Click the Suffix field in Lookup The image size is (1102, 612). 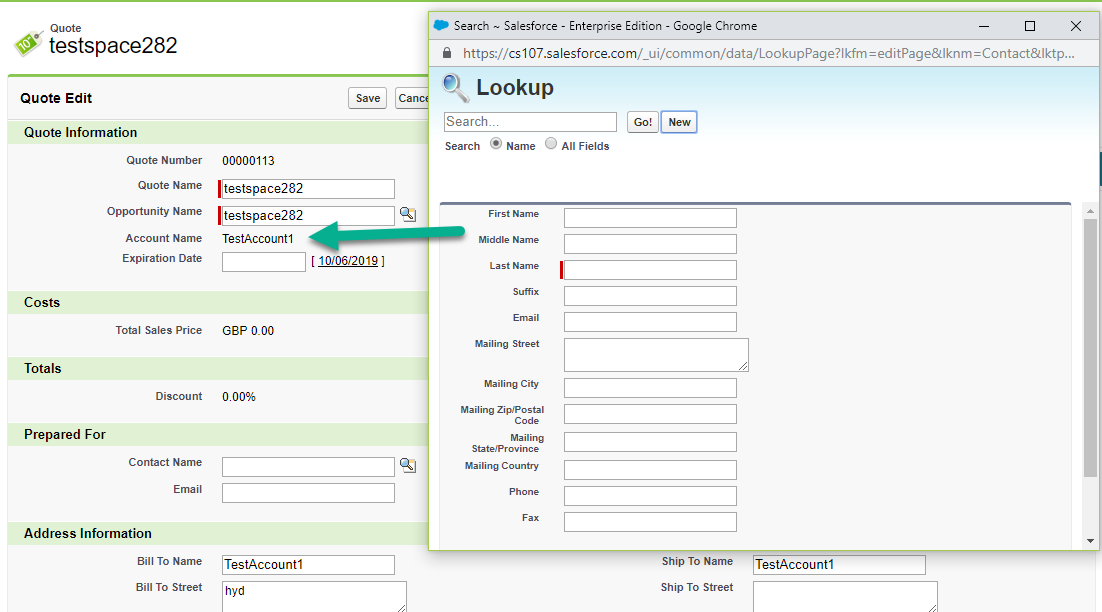[650, 296]
